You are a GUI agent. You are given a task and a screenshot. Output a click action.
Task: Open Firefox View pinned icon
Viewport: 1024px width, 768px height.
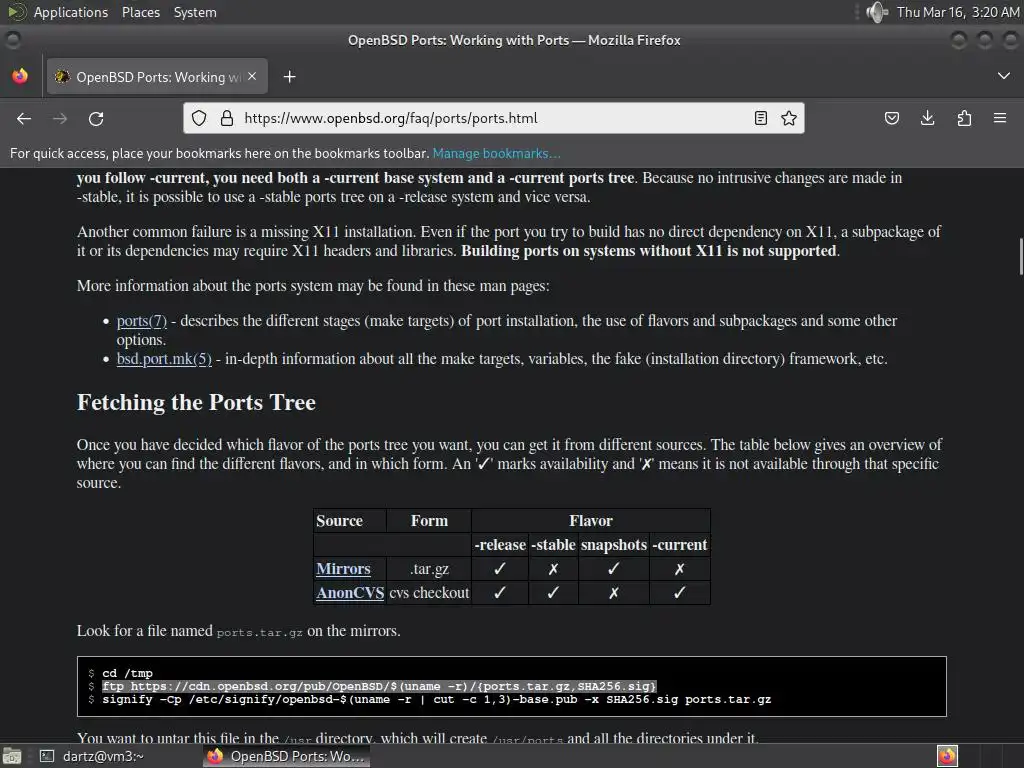[x=20, y=76]
